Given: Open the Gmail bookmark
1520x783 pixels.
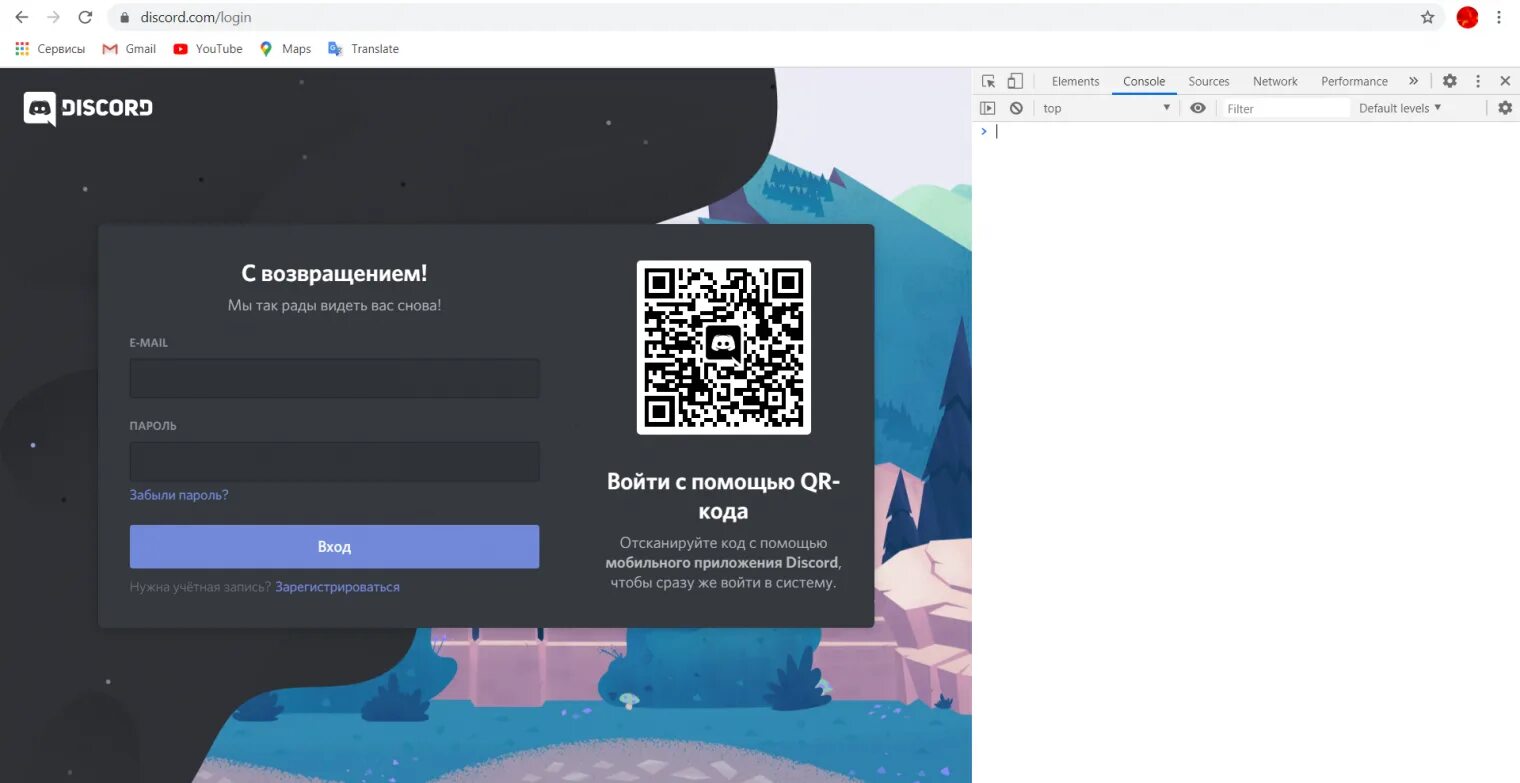Looking at the screenshot, I should tap(129, 48).
